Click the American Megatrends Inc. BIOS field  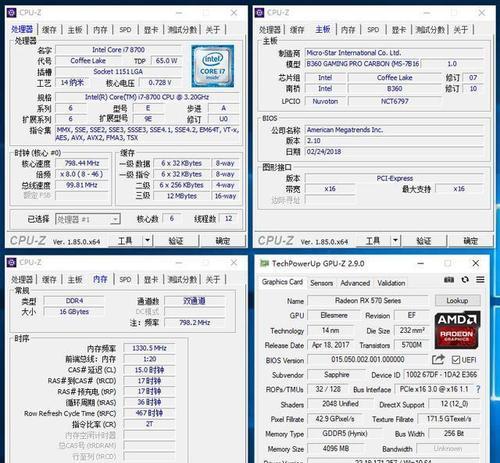(x=394, y=130)
